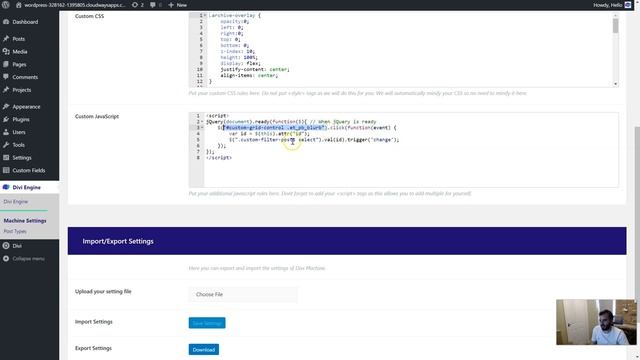Click the Appearance brush icon
The image size is (640, 360).
click(x=6, y=107)
